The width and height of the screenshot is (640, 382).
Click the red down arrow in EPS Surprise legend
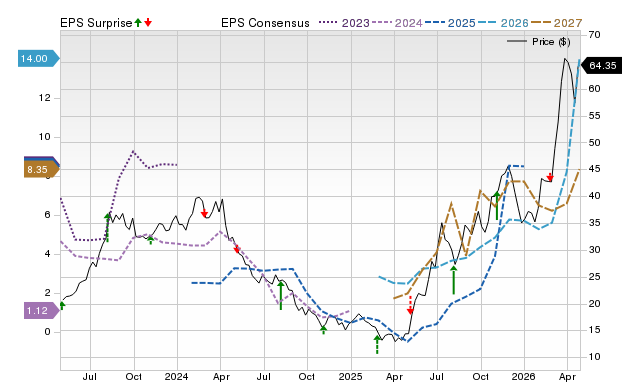click(x=148, y=23)
